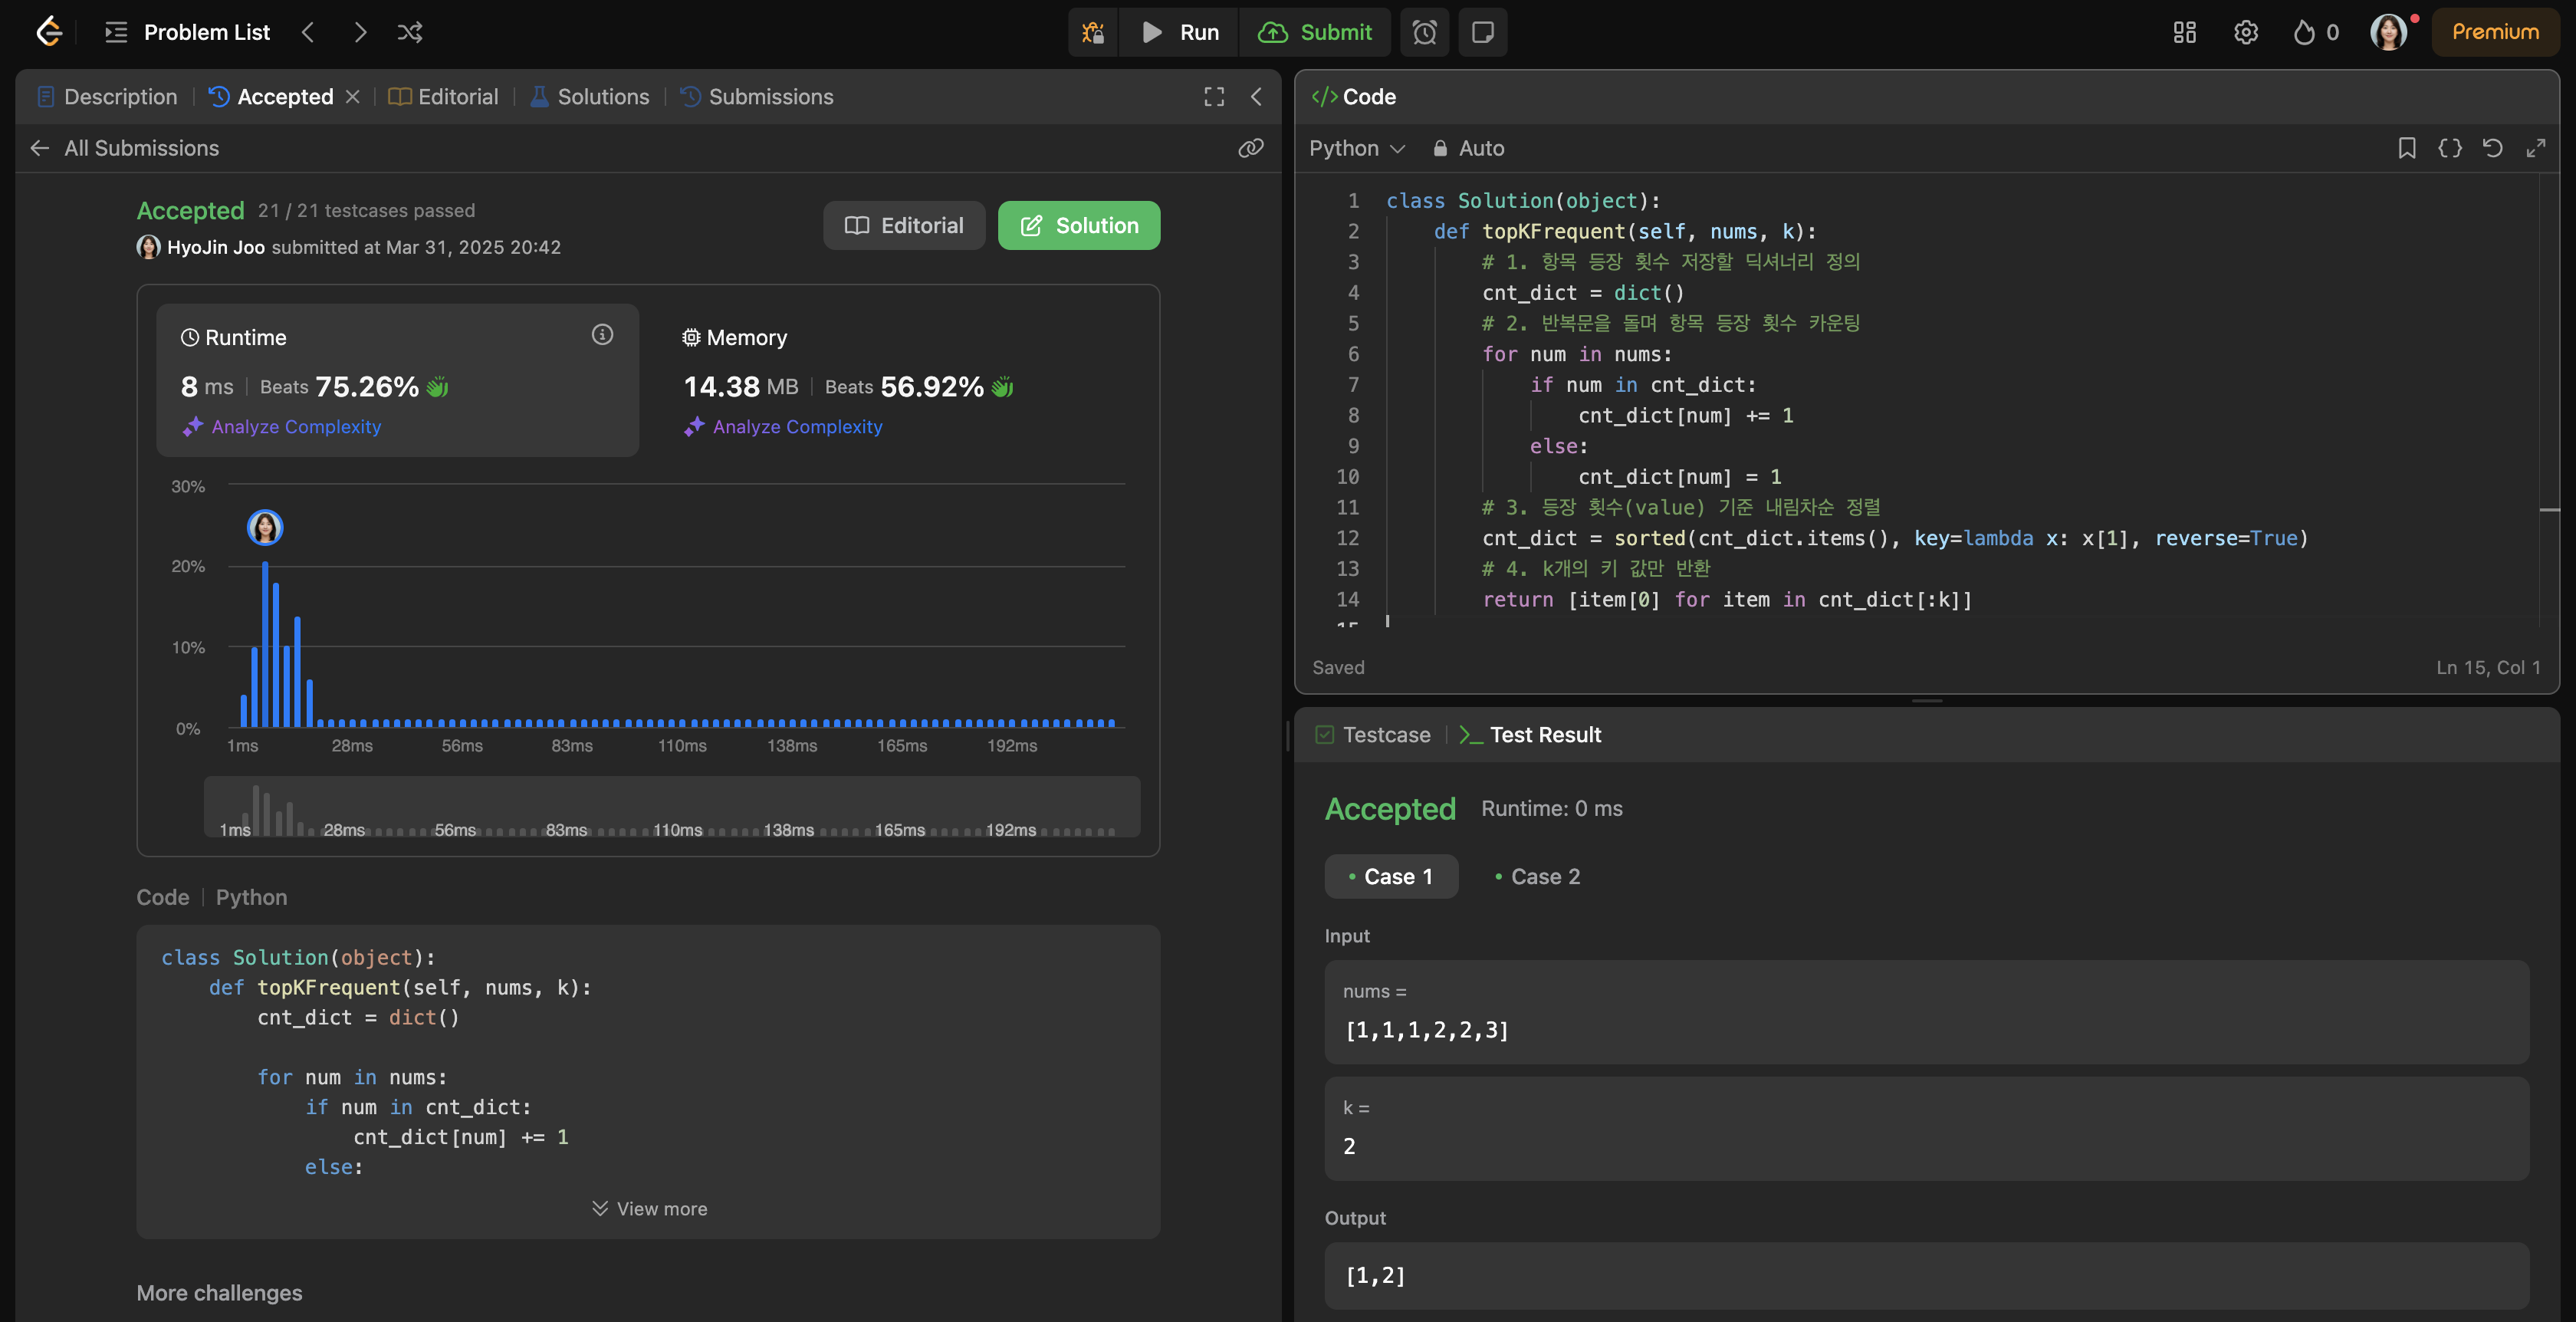
Task: Select the Case 2 test case
Action: [1538, 876]
